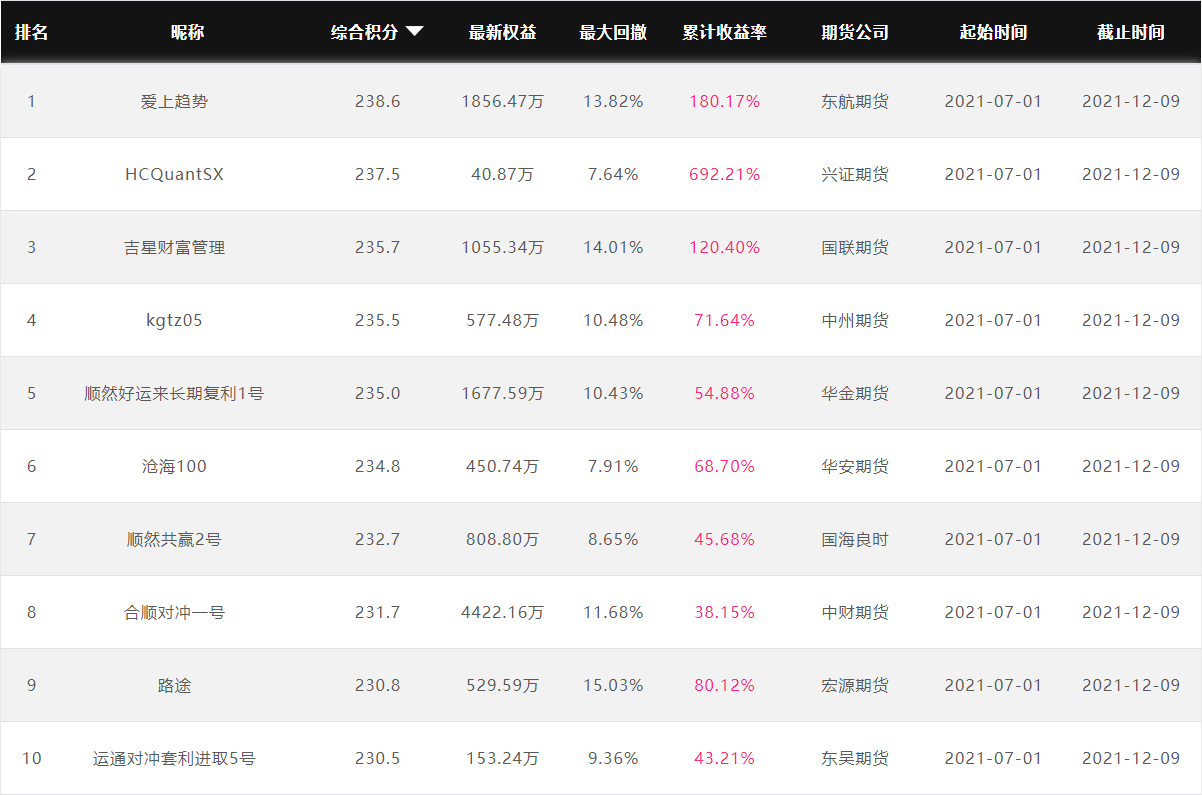Select the drawdown value 7.64%
Screen dimensions: 1202x795
(x=613, y=174)
